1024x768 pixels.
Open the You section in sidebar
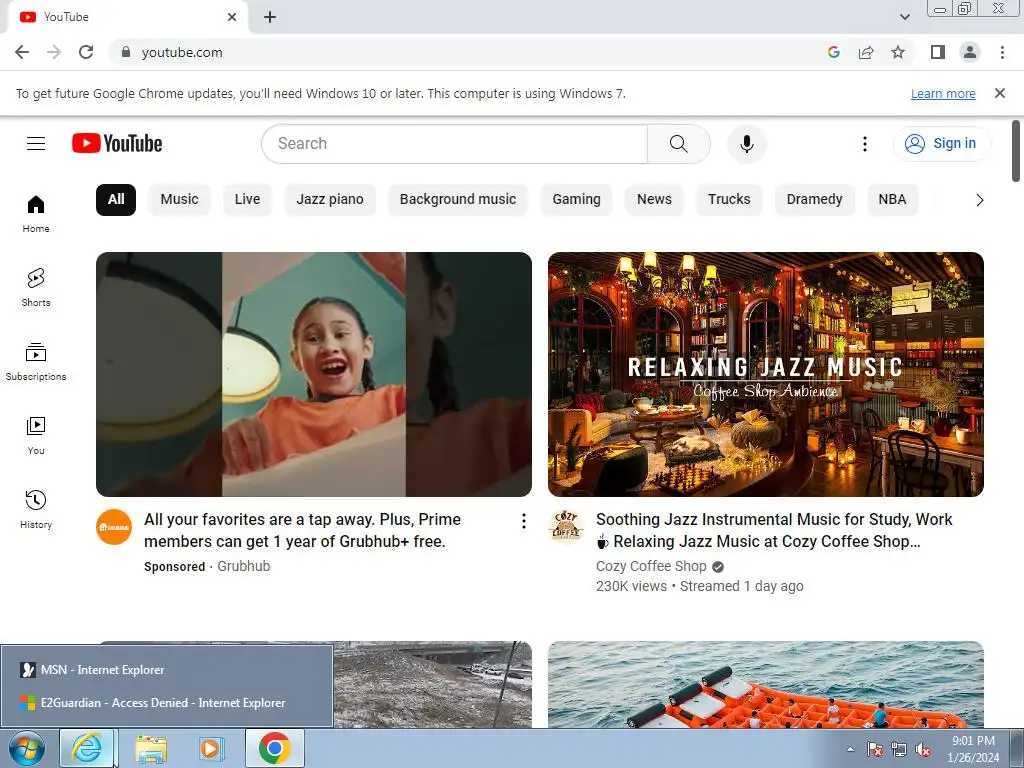point(36,436)
